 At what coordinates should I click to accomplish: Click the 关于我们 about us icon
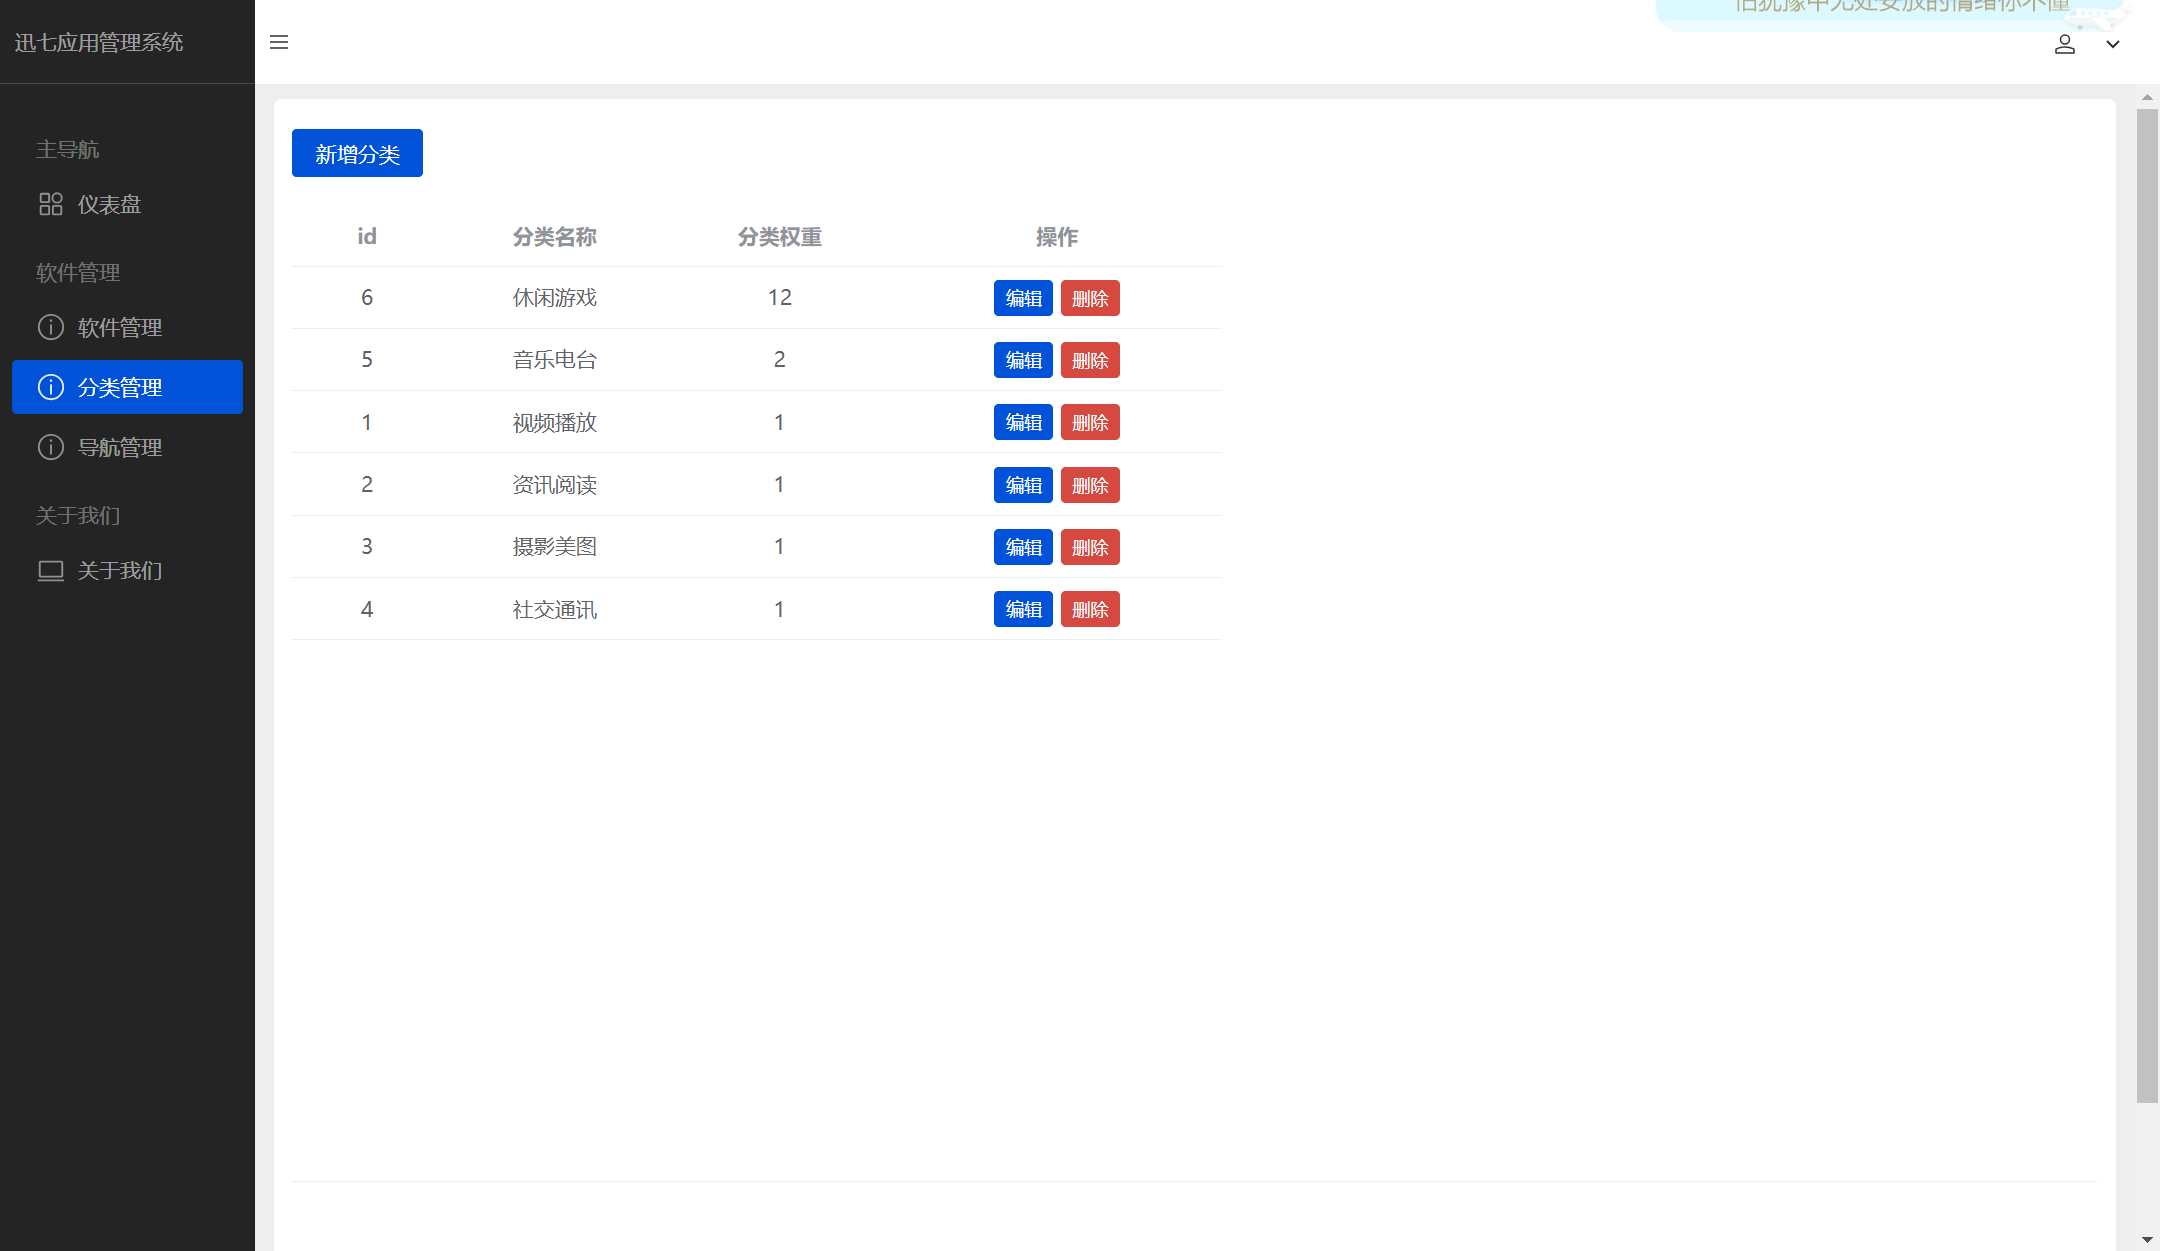tap(49, 569)
